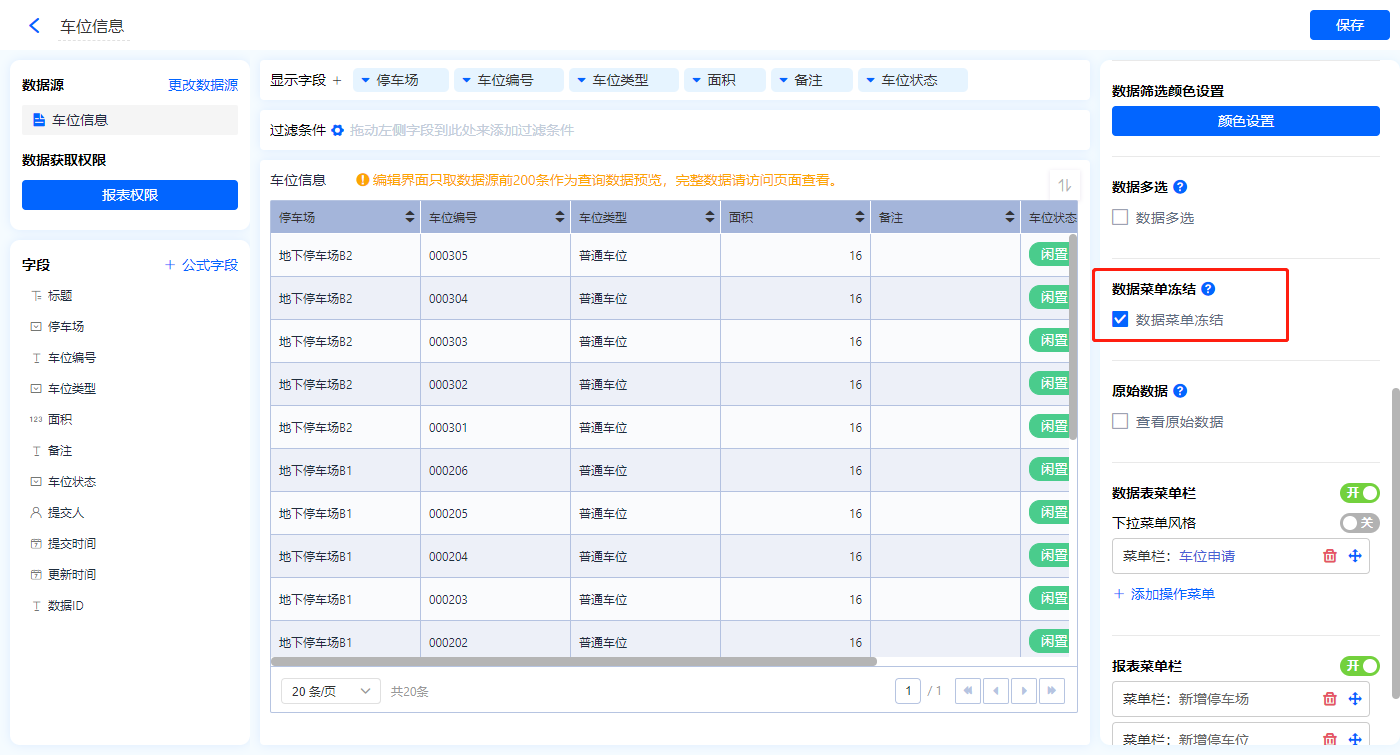Click the transpose icon above the table
Screen dimensions: 1400x755
[x=1064, y=185]
